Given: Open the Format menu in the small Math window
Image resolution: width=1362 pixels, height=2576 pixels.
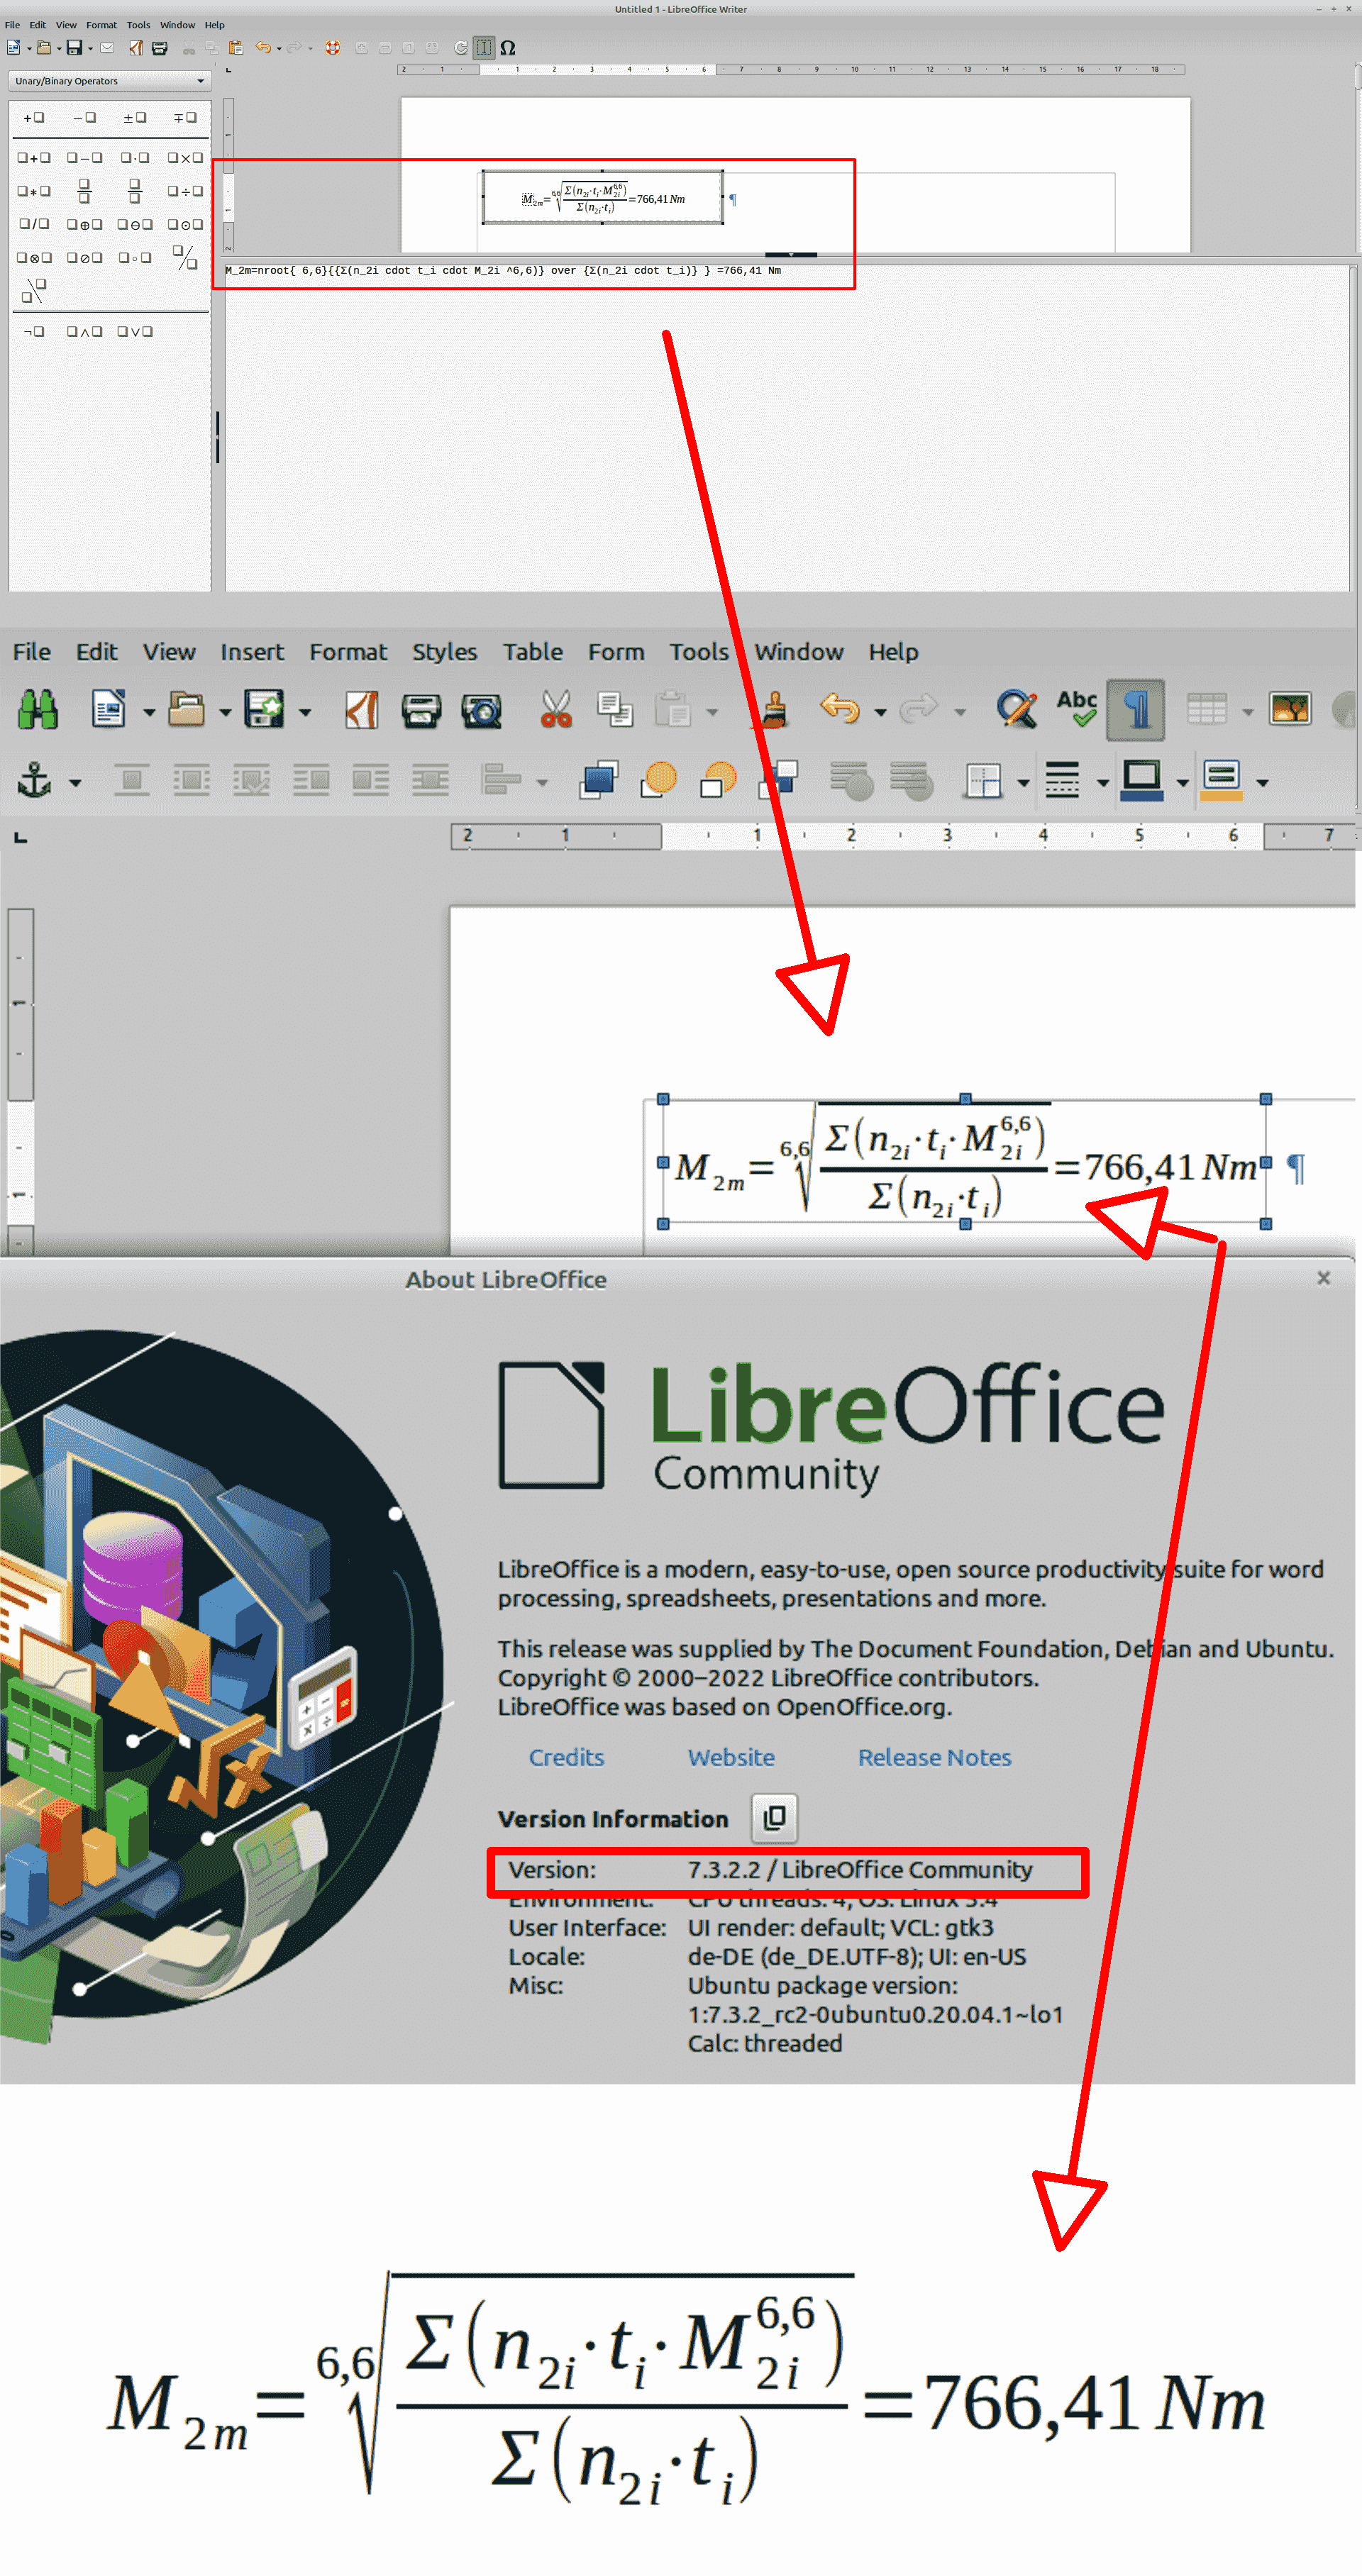Looking at the screenshot, I should coord(101,25).
